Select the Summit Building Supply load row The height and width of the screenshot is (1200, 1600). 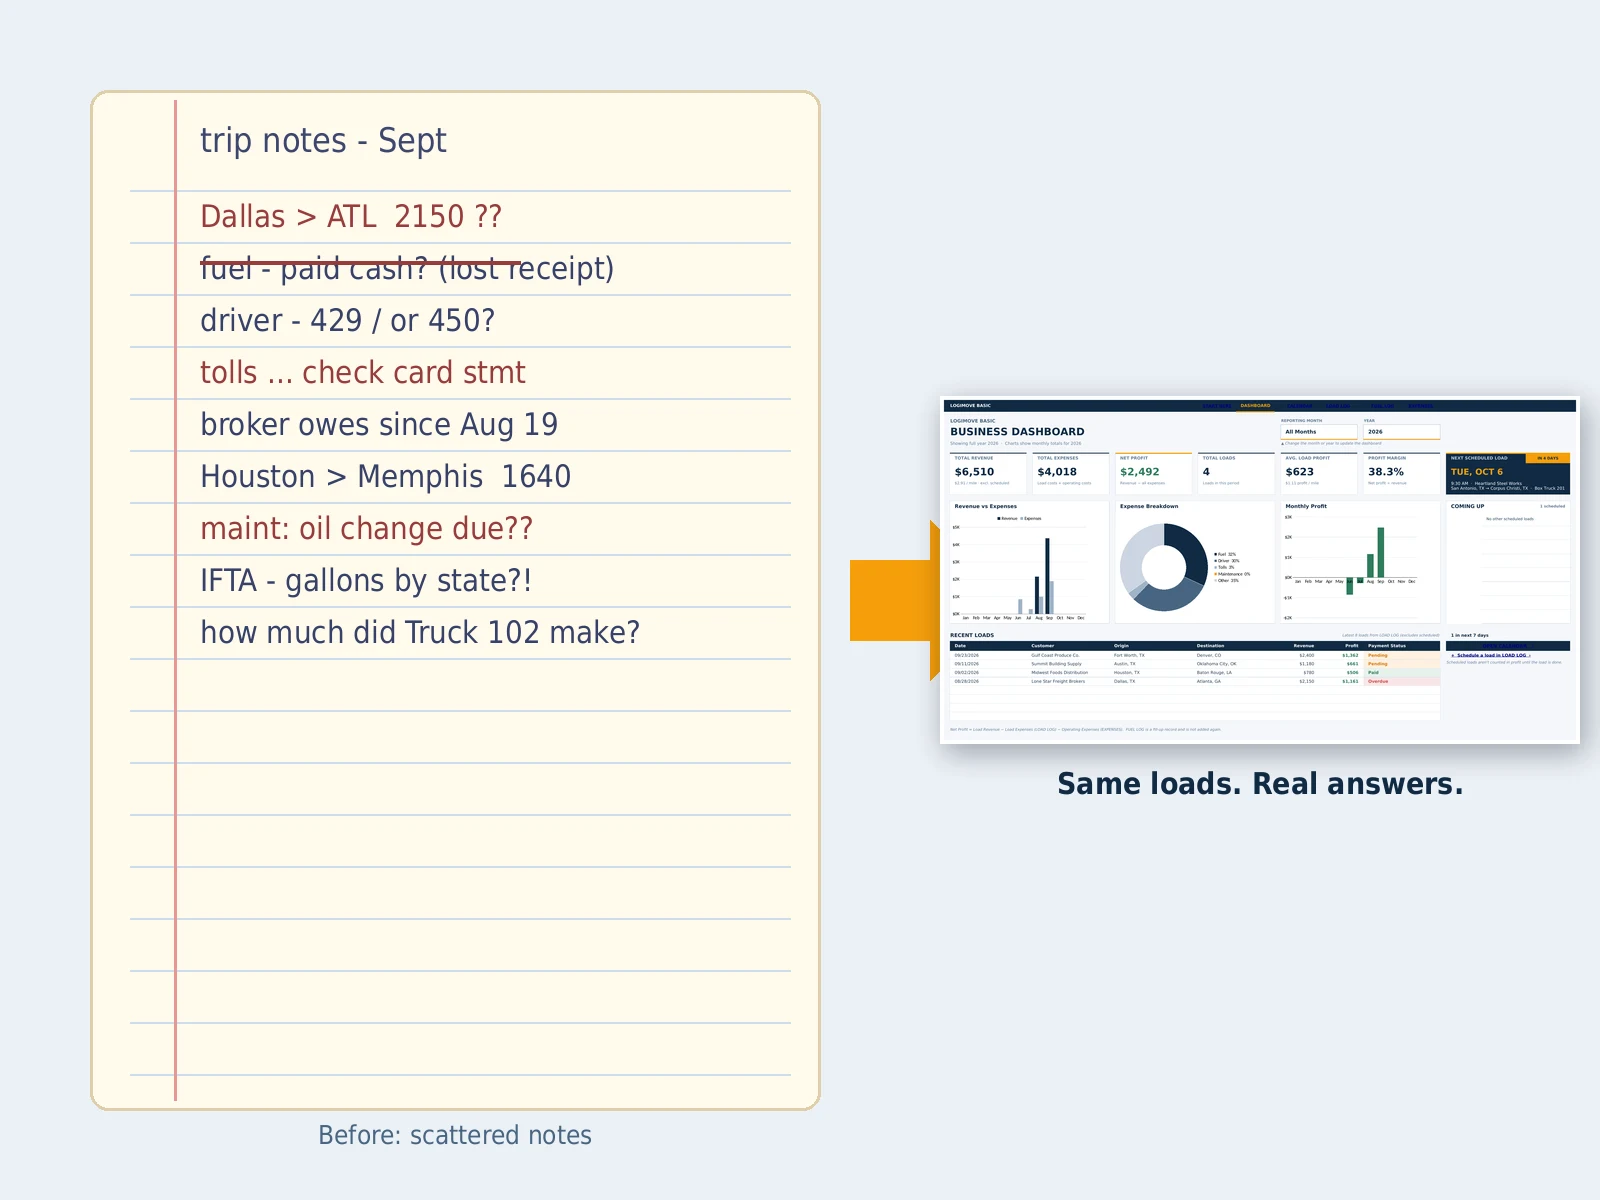coord(1195,664)
